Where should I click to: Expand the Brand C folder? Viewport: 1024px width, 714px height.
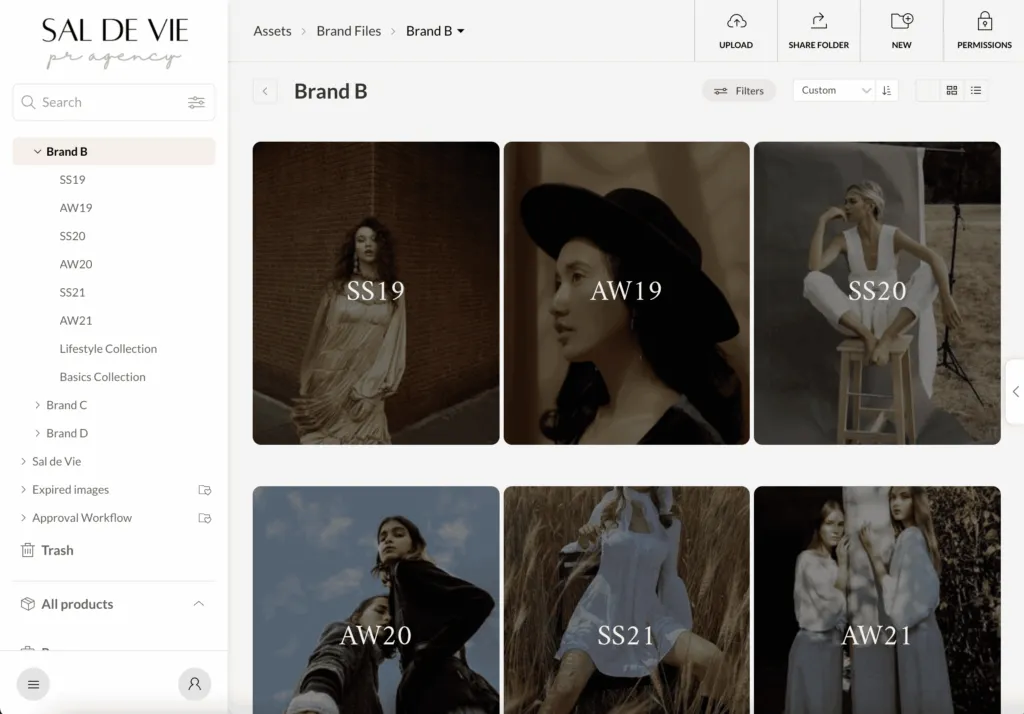coord(37,405)
